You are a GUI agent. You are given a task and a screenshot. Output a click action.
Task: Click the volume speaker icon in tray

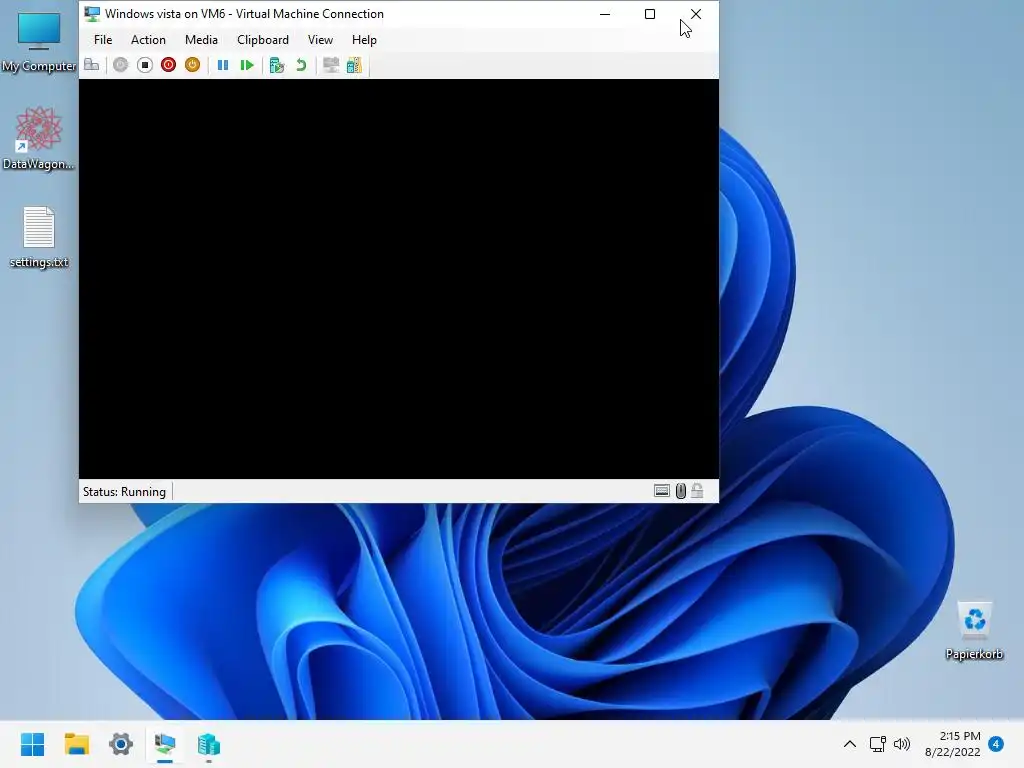(902, 744)
